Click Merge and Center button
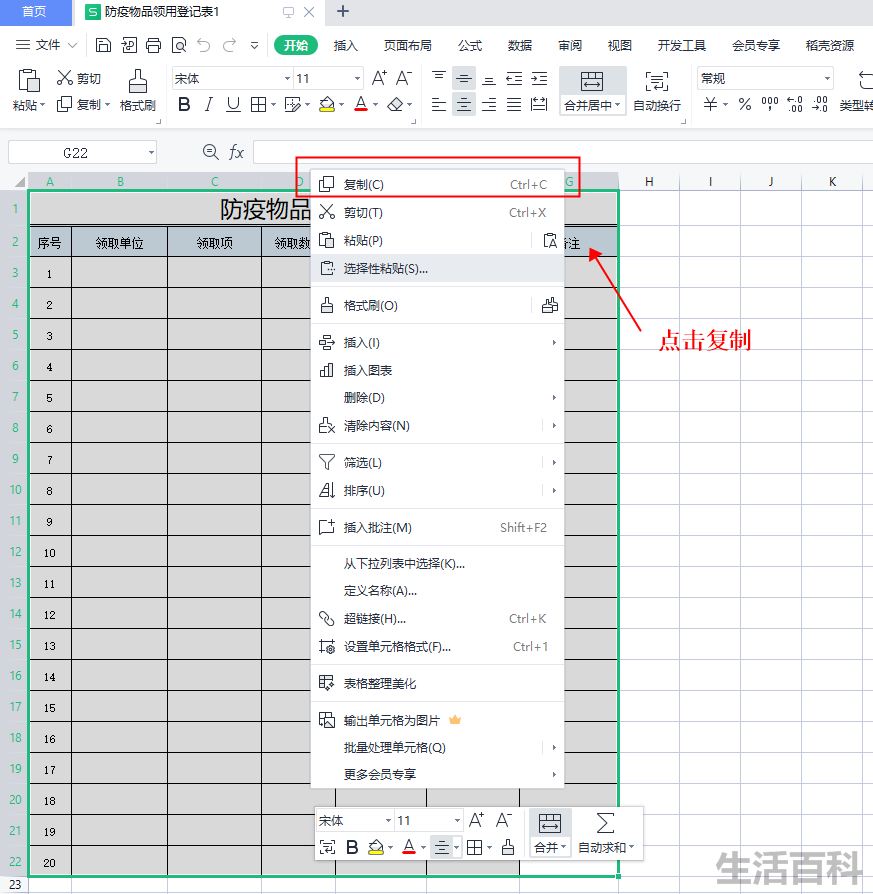Viewport: 873px width, 894px height. pyautogui.click(x=592, y=91)
